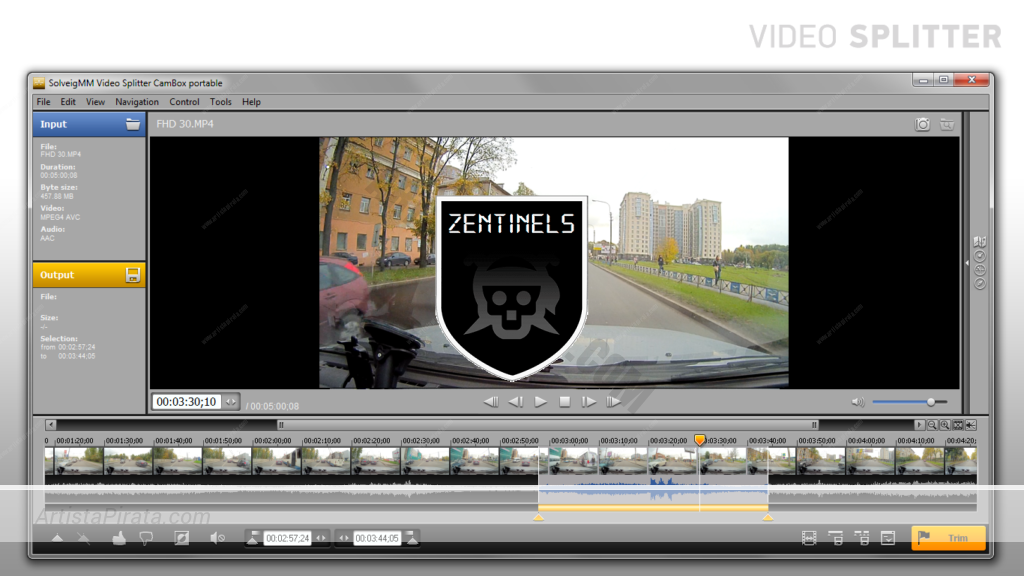Click the end time field 00:03:44;05
The height and width of the screenshot is (576, 1024).
(x=377, y=538)
